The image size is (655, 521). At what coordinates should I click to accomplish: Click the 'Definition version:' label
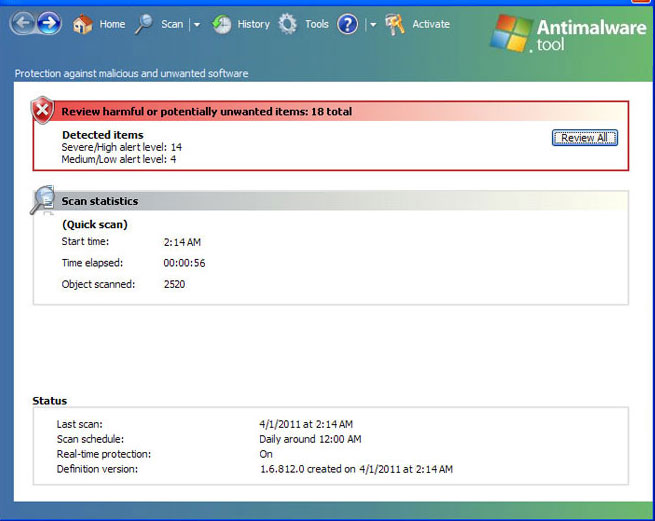click(97, 469)
